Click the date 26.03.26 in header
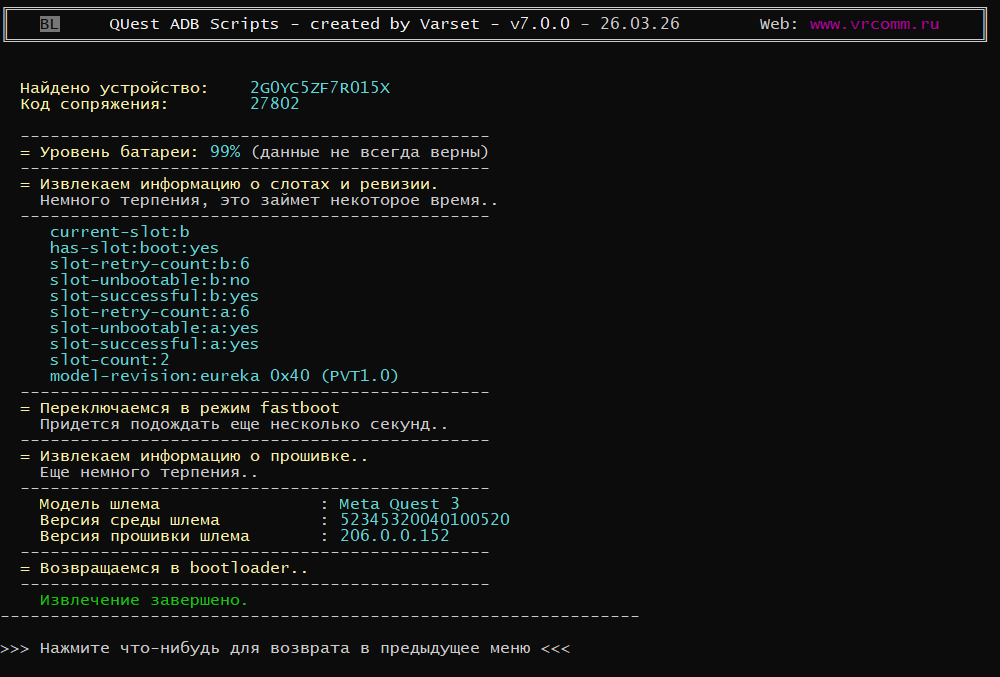This screenshot has height=677, width=1000. coord(640,24)
